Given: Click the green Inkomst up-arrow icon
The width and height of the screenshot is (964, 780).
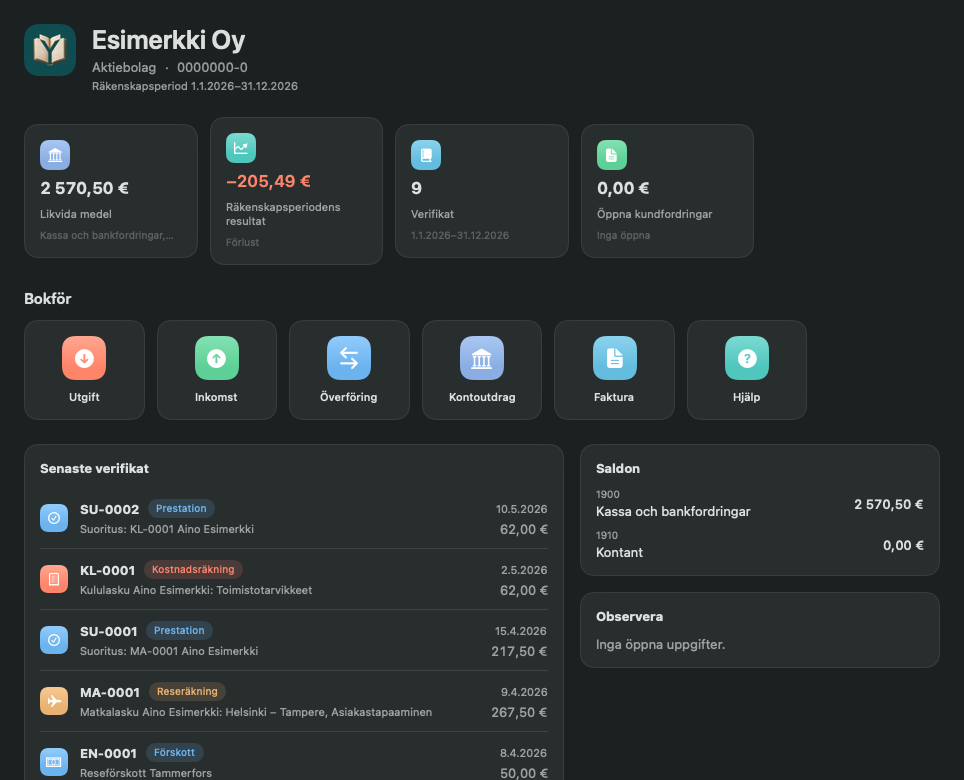Looking at the screenshot, I should [x=216, y=358].
